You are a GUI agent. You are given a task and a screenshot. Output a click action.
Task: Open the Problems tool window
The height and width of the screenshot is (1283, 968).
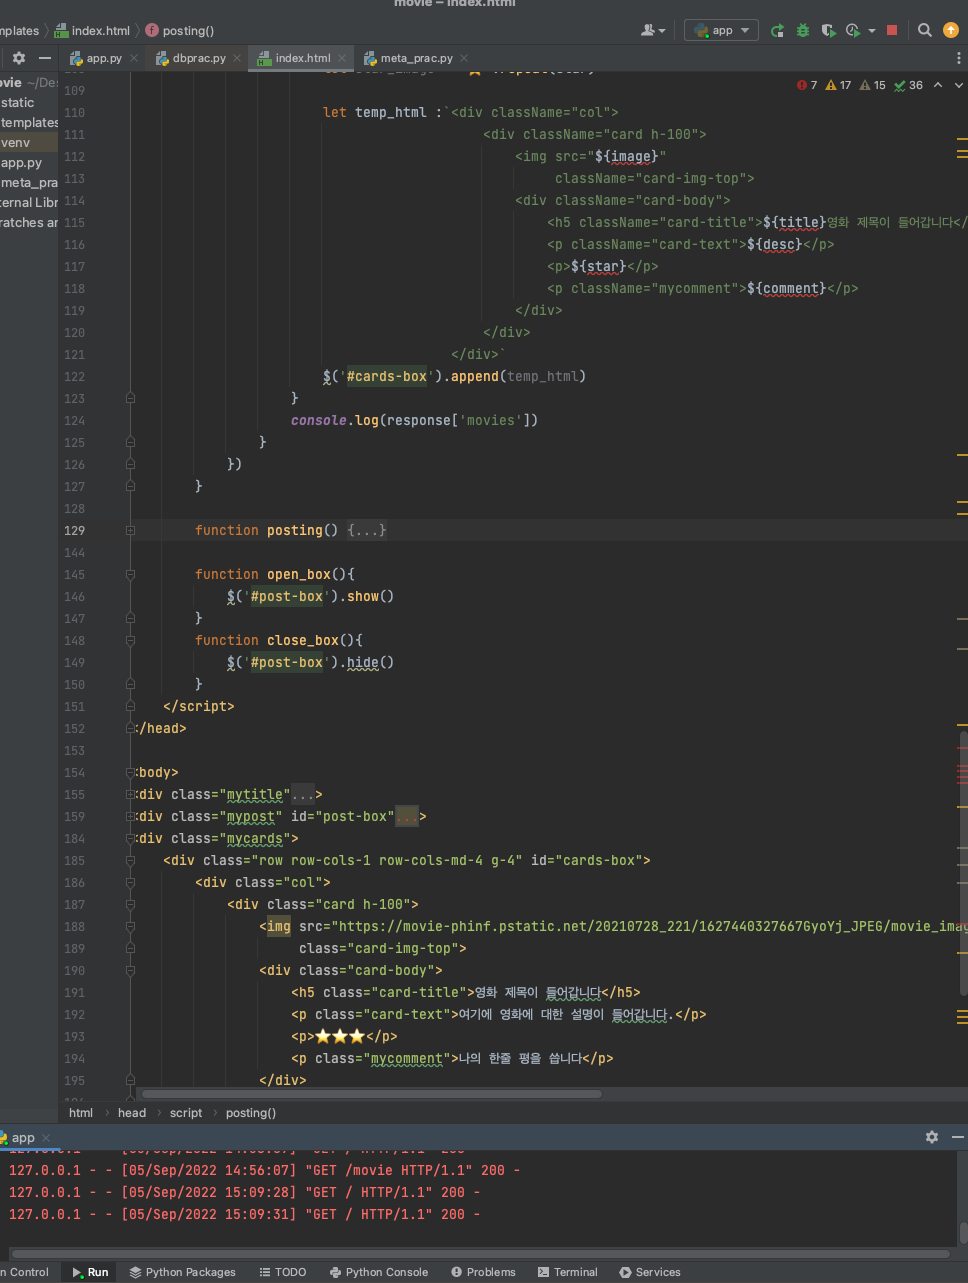(x=484, y=1272)
